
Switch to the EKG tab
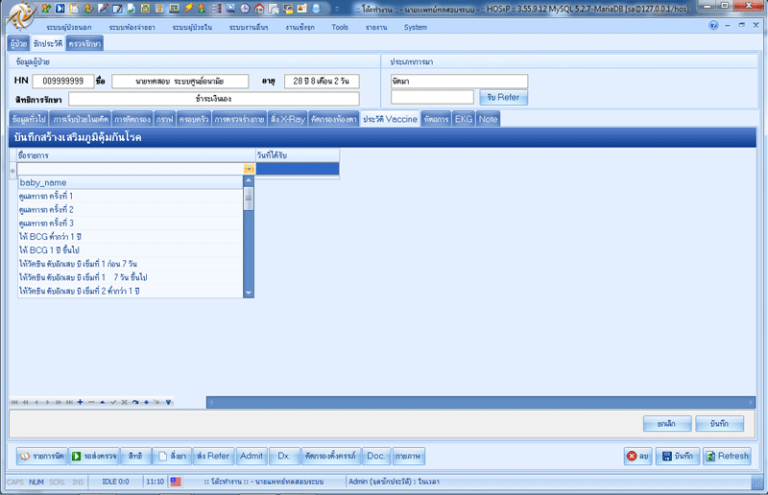pyautogui.click(x=463, y=119)
